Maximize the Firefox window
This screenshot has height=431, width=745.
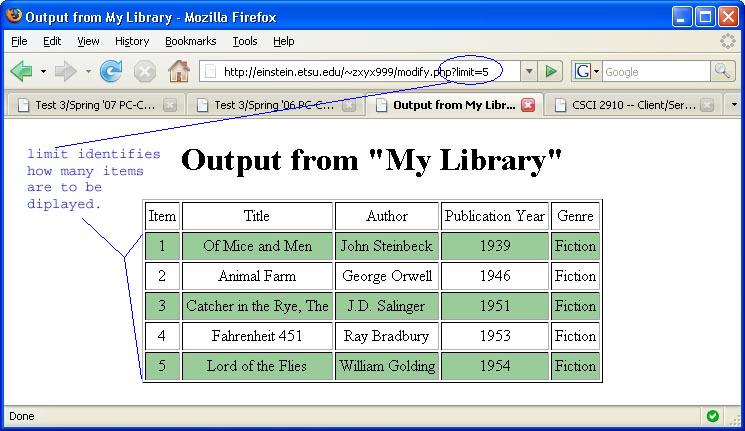(x=705, y=17)
